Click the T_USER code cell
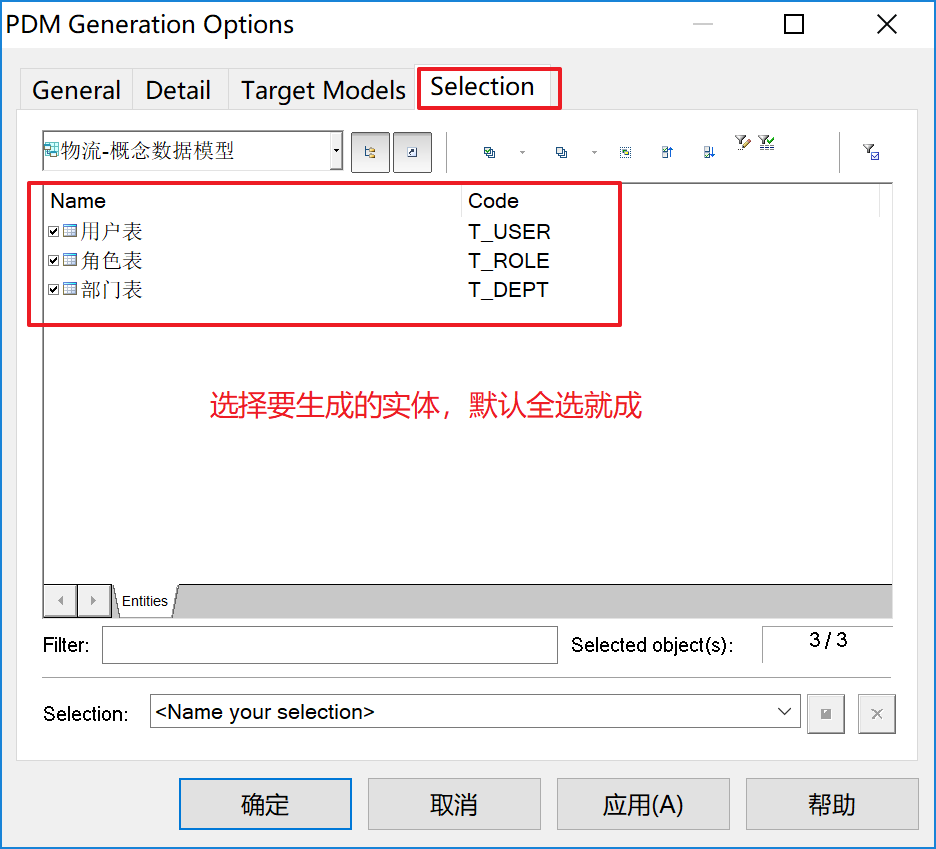The width and height of the screenshot is (936, 849). [509, 232]
